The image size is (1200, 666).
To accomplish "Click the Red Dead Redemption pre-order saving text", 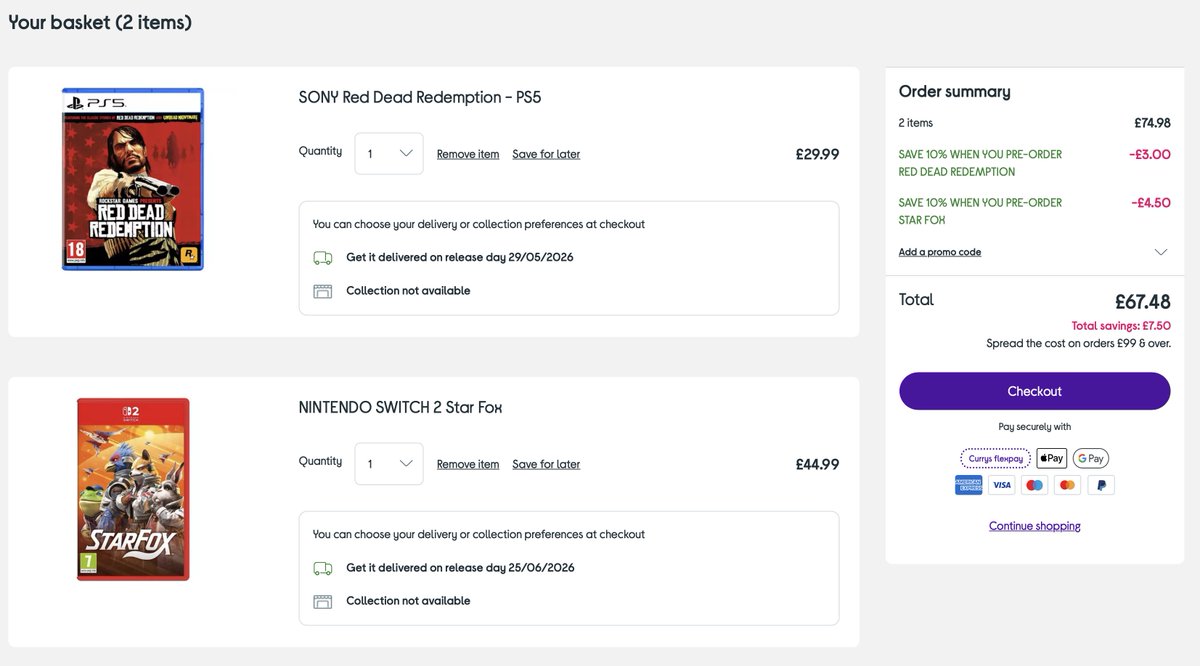I will coord(980,163).
